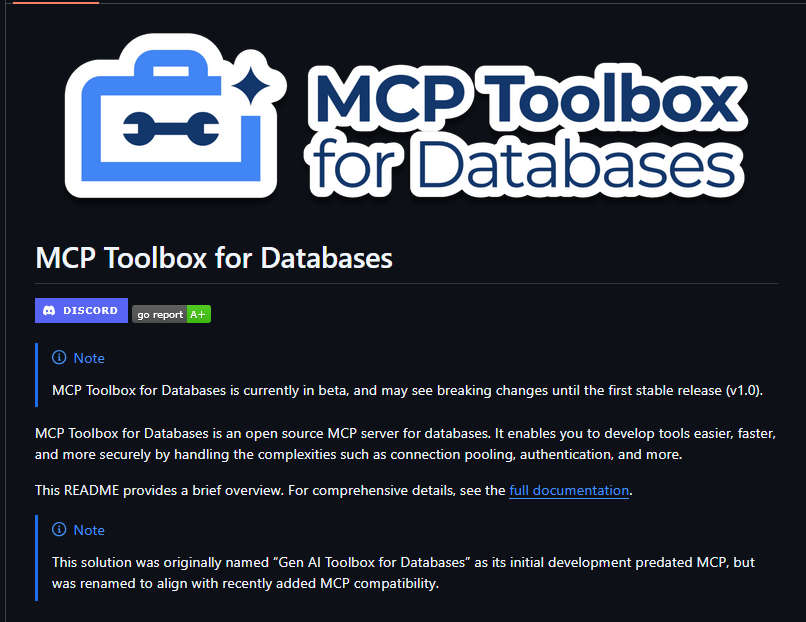
Task: Open the Discord badge link
Action: pyautogui.click(x=81, y=310)
